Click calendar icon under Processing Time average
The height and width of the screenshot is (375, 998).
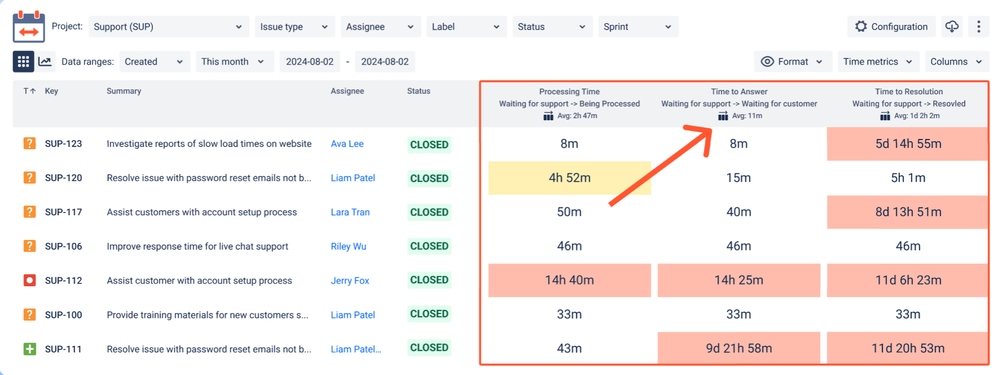[x=548, y=116]
